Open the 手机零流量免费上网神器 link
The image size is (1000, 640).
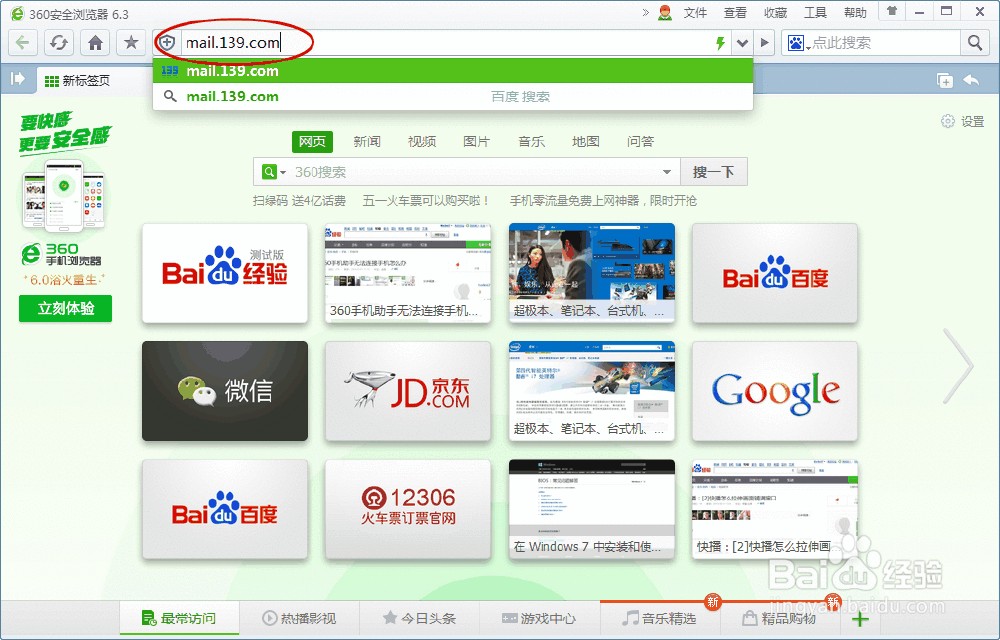[603, 201]
